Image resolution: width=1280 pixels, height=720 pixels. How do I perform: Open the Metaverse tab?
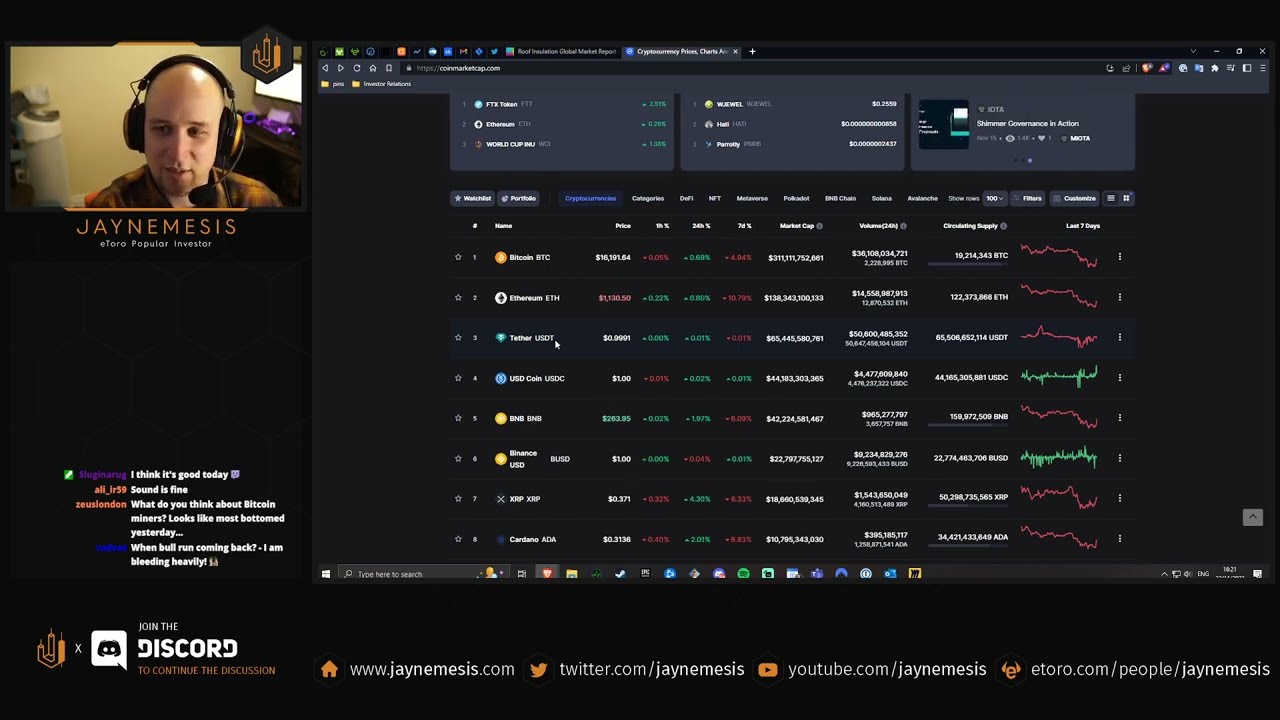[752, 198]
